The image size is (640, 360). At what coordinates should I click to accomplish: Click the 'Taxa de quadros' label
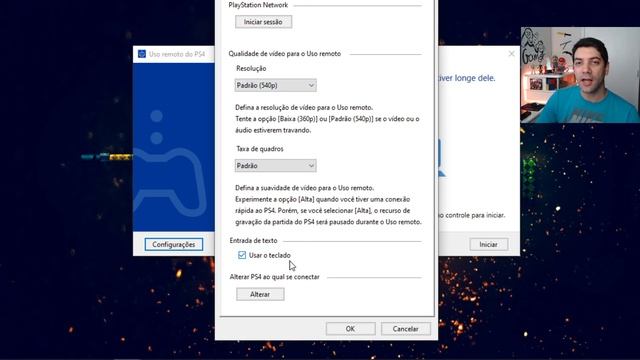(260, 149)
